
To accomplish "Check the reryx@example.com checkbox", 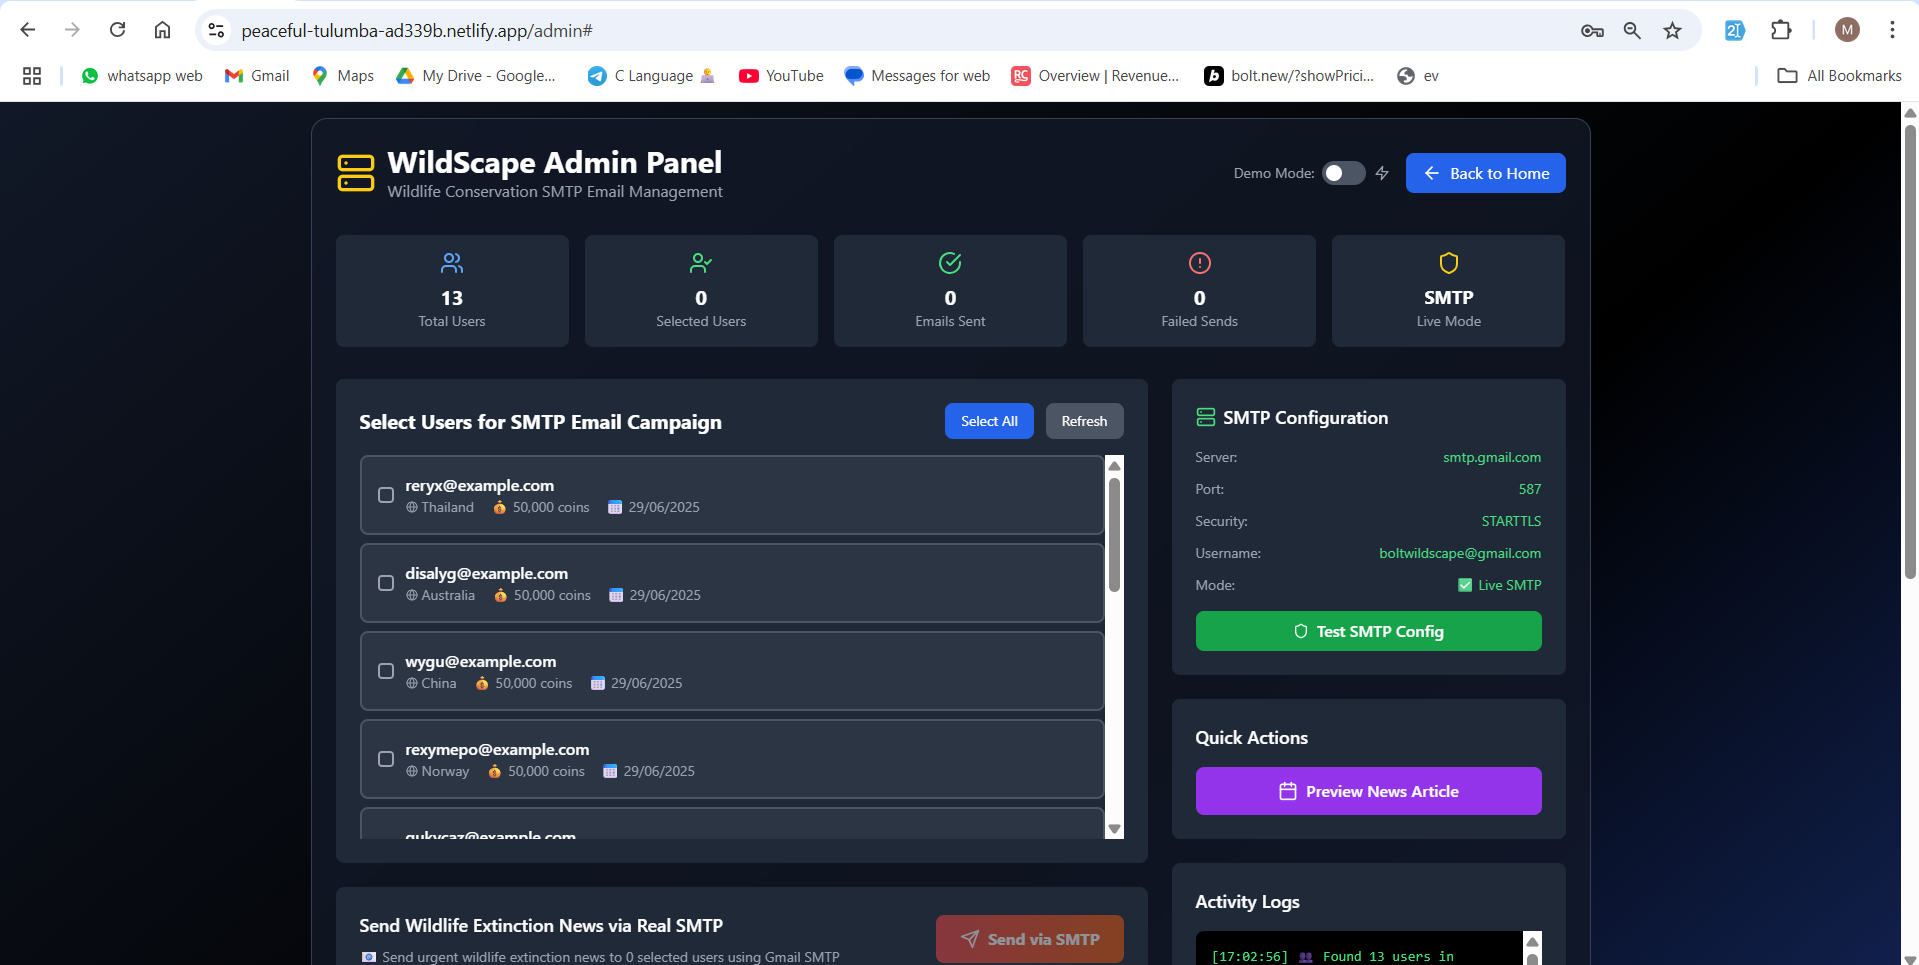I will 386,495.
